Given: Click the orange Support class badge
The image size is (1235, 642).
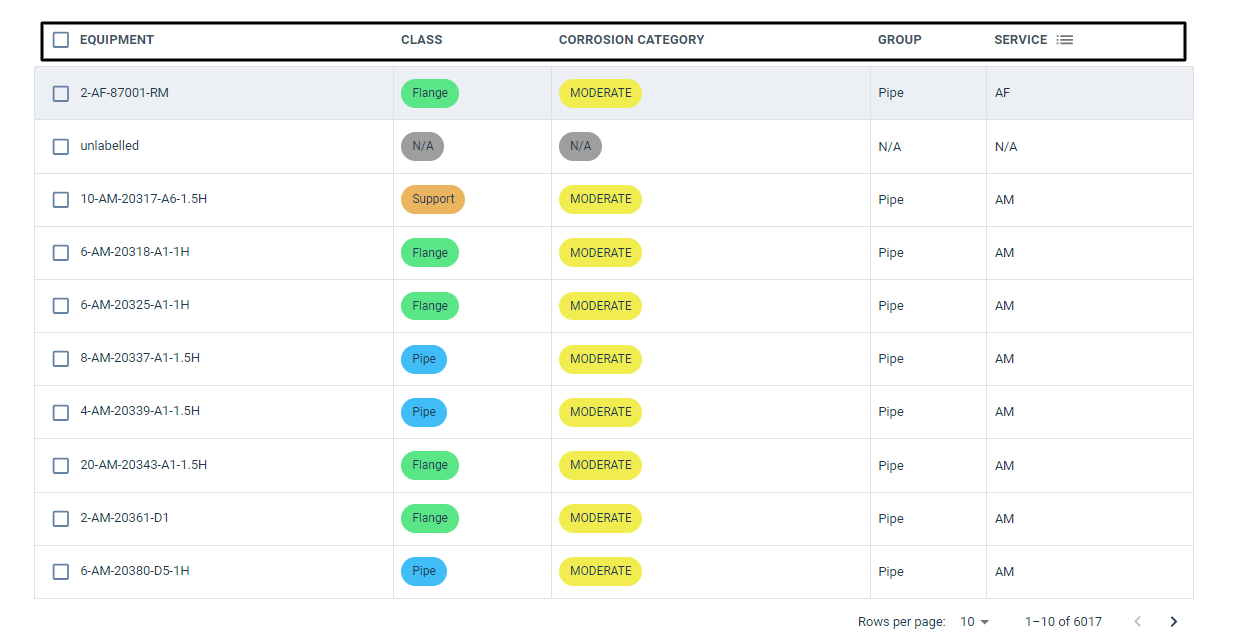Looking at the screenshot, I should [x=432, y=199].
